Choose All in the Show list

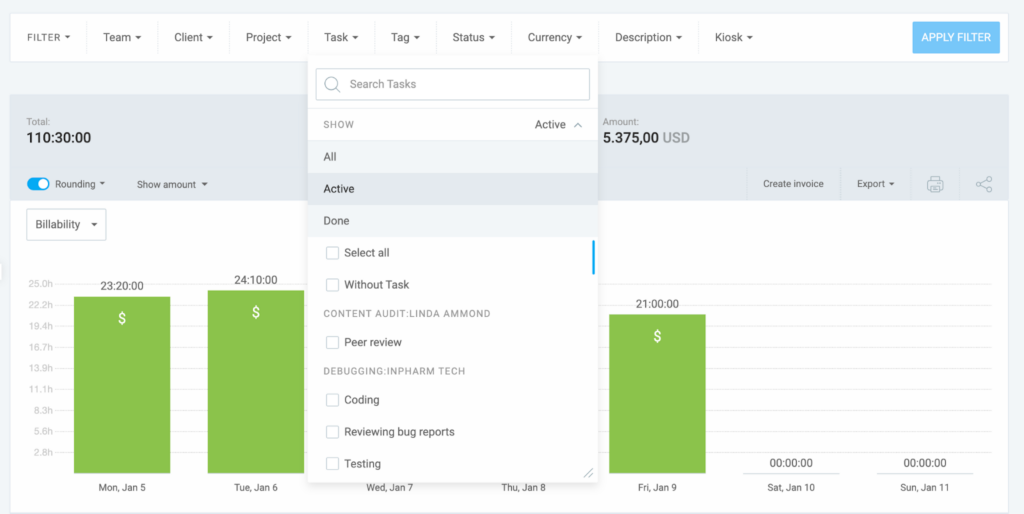pyautogui.click(x=330, y=157)
